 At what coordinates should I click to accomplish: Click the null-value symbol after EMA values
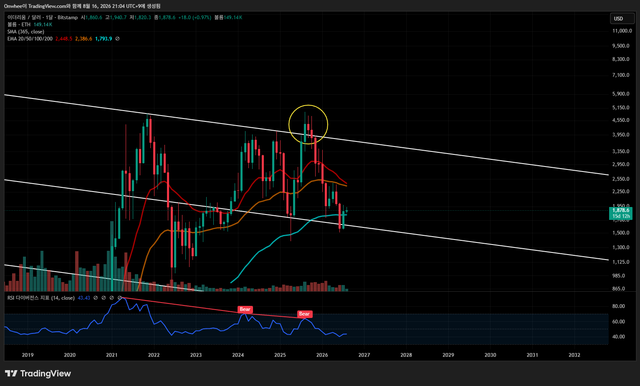coord(118,39)
